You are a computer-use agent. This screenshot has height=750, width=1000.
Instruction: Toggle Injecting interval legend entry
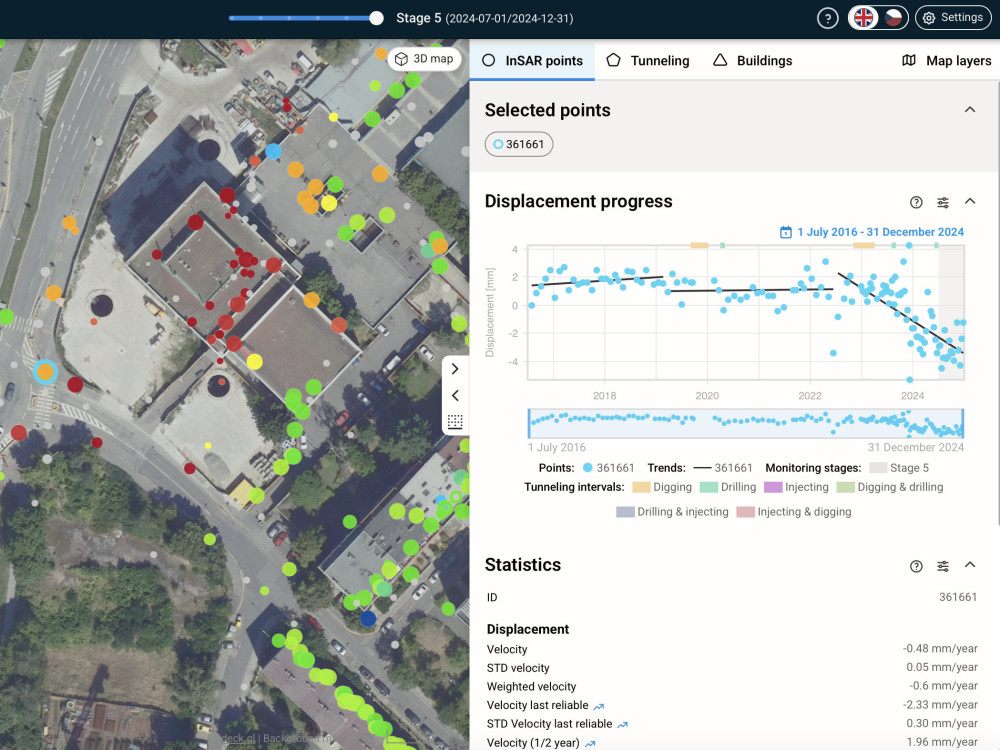pyautogui.click(x=796, y=487)
